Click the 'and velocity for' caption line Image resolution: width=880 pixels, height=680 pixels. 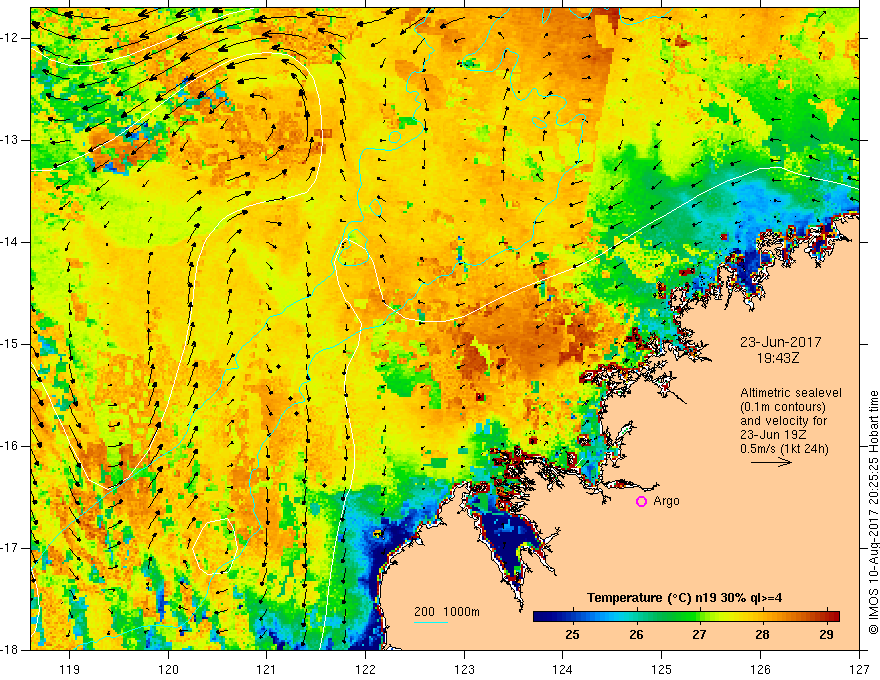(x=783, y=421)
